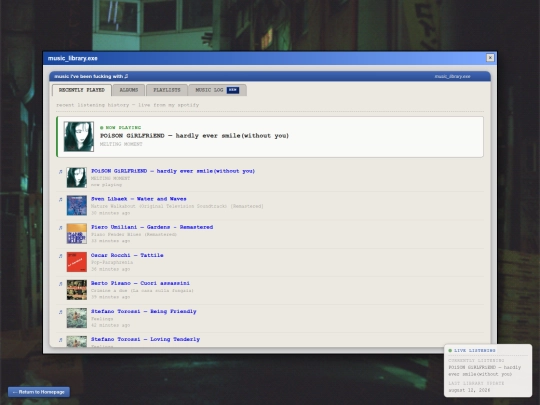Open the Berto Pisano Cuori assassini link
Screen dimensions: 540x405
[x=140, y=283]
